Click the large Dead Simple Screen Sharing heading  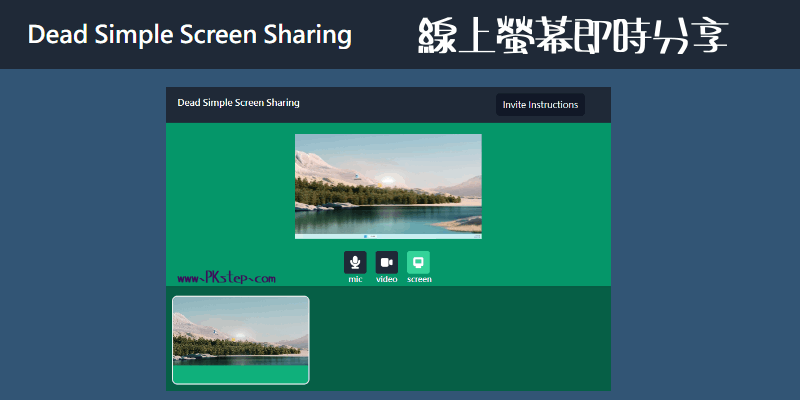click(190, 35)
